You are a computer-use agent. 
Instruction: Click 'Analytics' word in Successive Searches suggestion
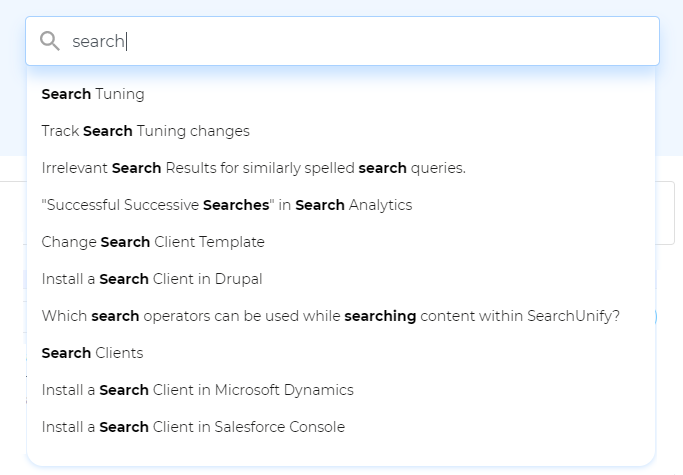coord(380,205)
